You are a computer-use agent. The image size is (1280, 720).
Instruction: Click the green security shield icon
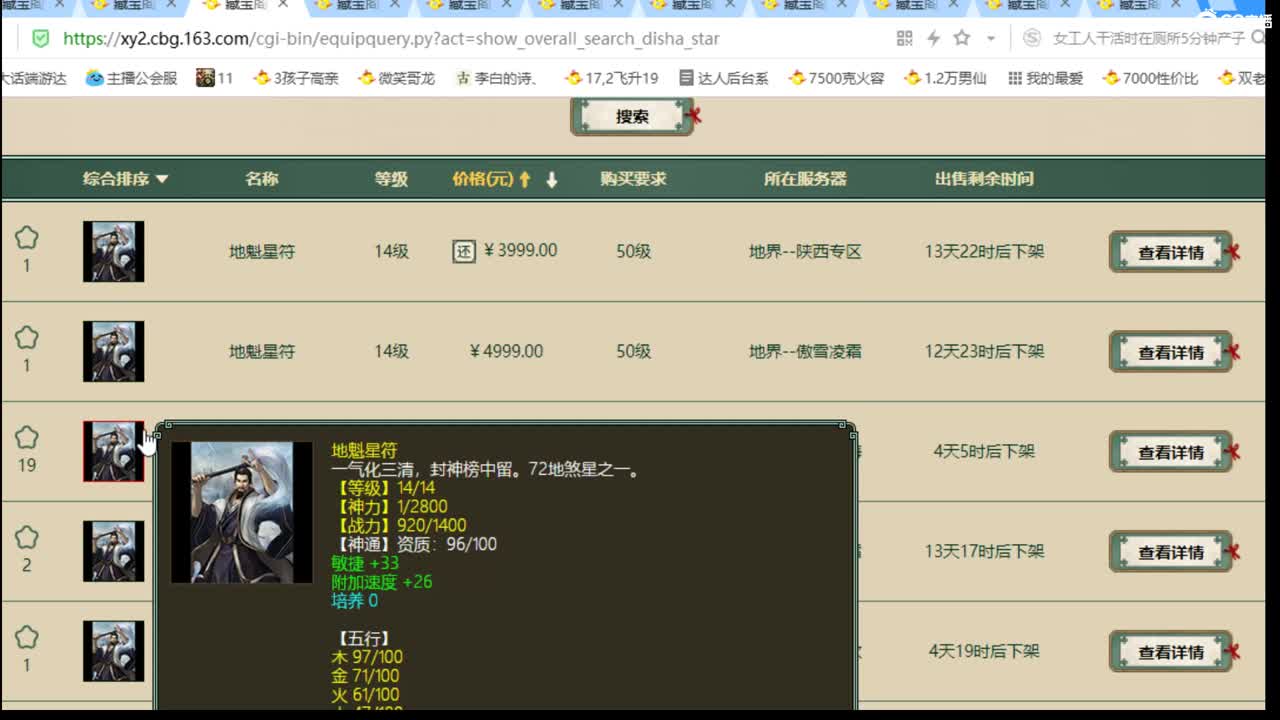click(x=40, y=39)
